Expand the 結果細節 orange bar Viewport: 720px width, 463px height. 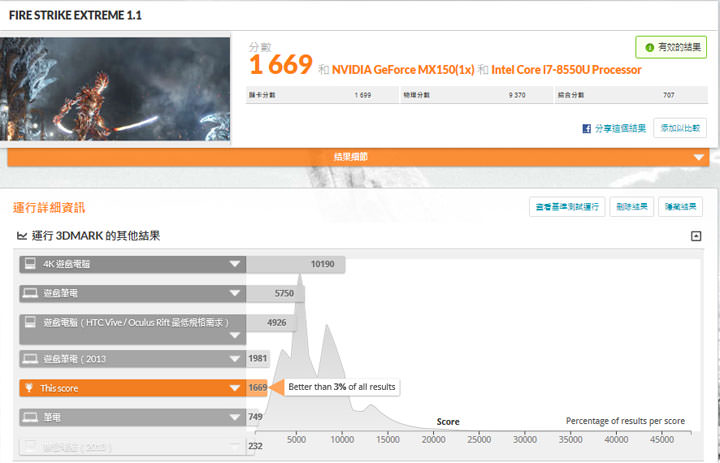(x=699, y=157)
